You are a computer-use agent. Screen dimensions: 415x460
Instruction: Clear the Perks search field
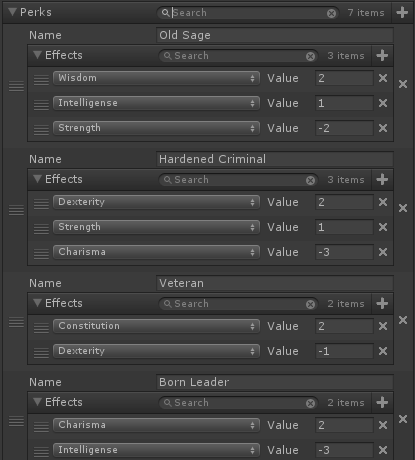point(331,13)
